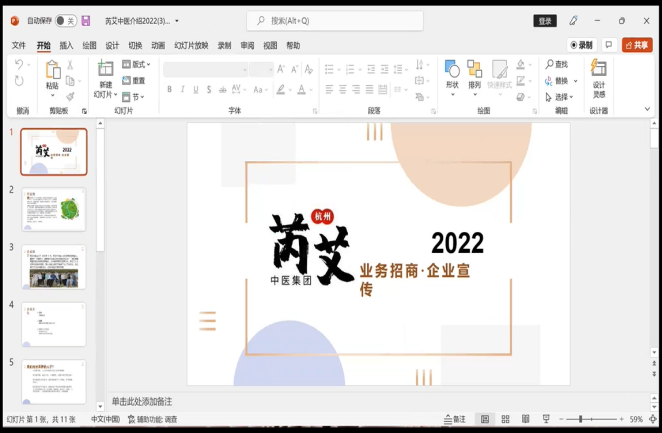
Task: Toggle bold text formatting
Action: (x=169, y=89)
